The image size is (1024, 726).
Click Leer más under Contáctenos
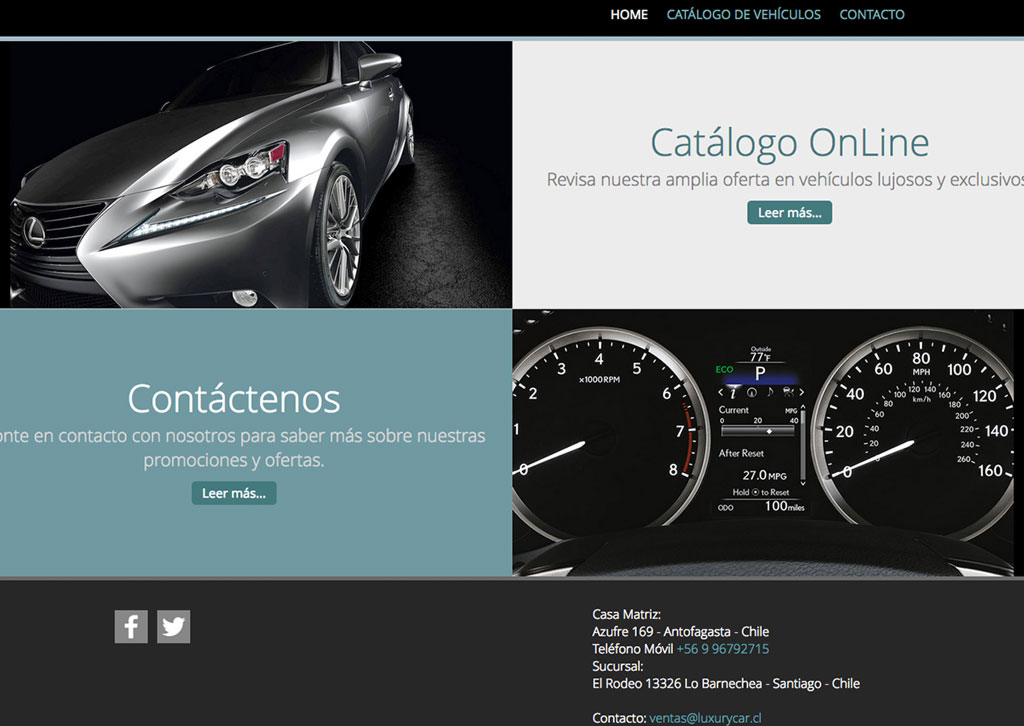pyautogui.click(x=234, y=493)
